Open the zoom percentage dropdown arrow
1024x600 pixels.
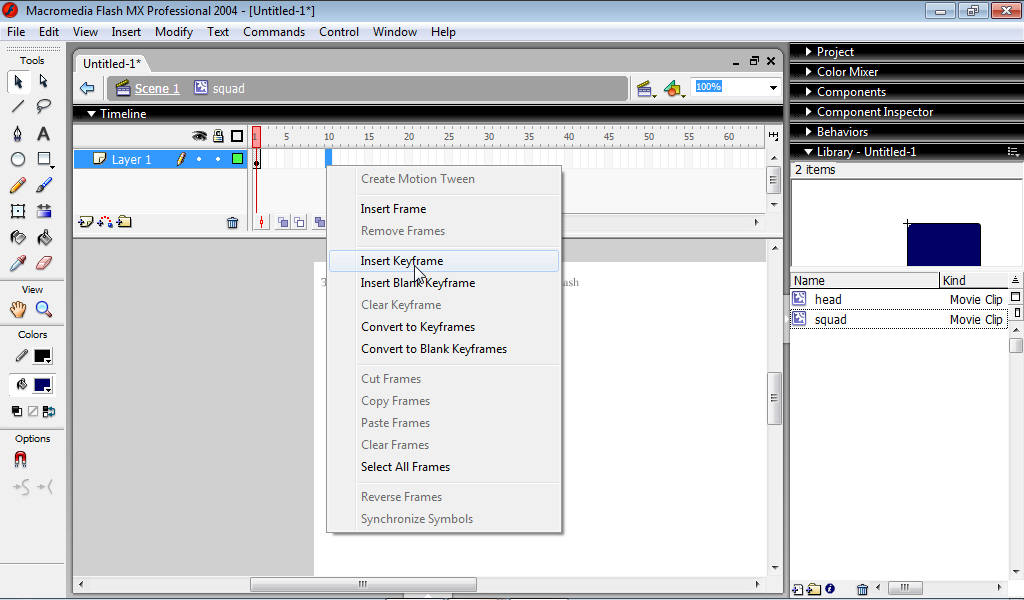pyautogui.click(x=773, y=87)
